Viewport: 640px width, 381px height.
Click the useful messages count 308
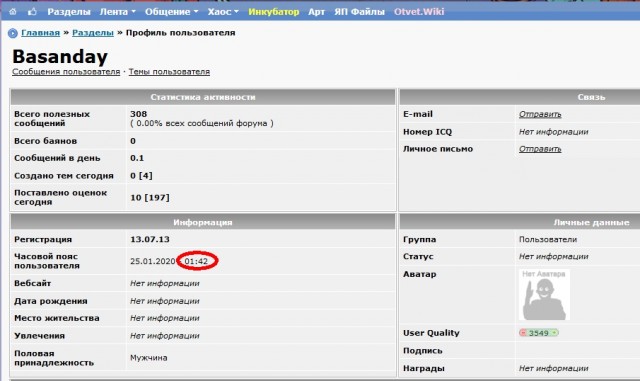(x=138, y=114)
